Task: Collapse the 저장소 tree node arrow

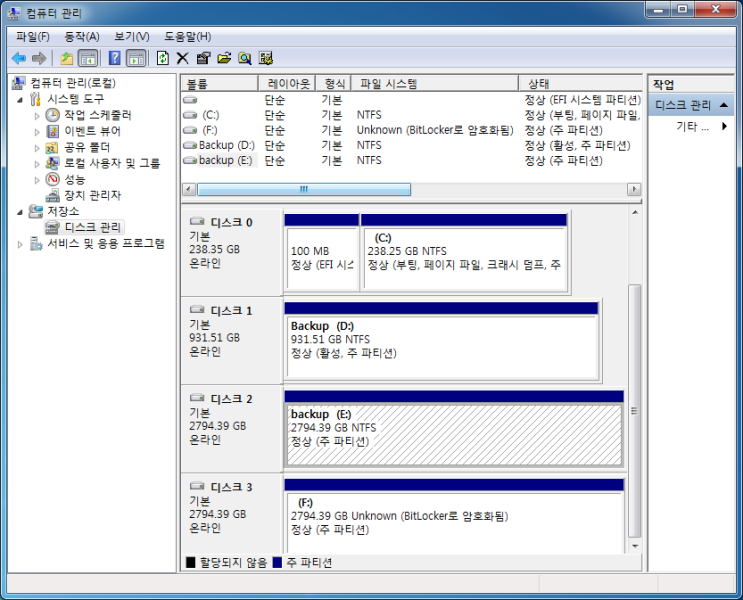Action: [20, 212]
